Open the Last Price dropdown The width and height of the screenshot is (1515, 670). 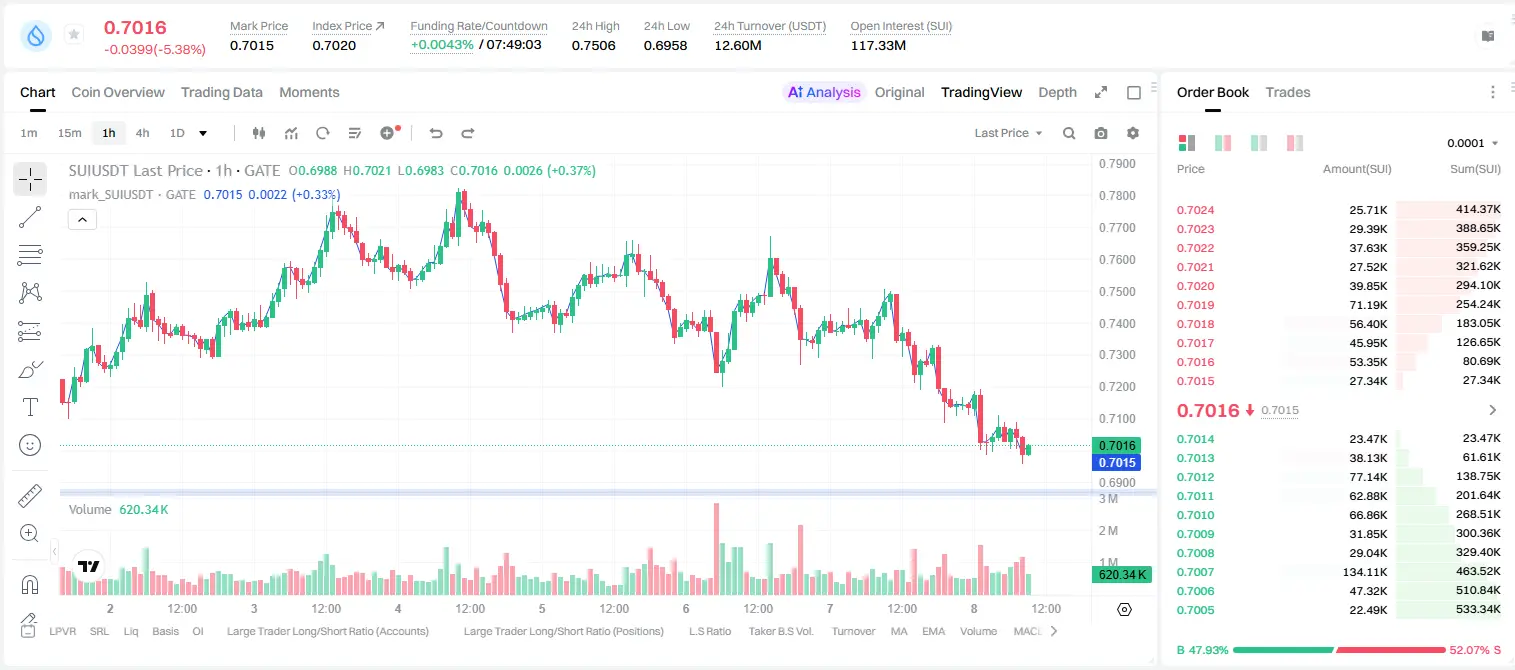pyautogui.click(x=1008, y=133)
